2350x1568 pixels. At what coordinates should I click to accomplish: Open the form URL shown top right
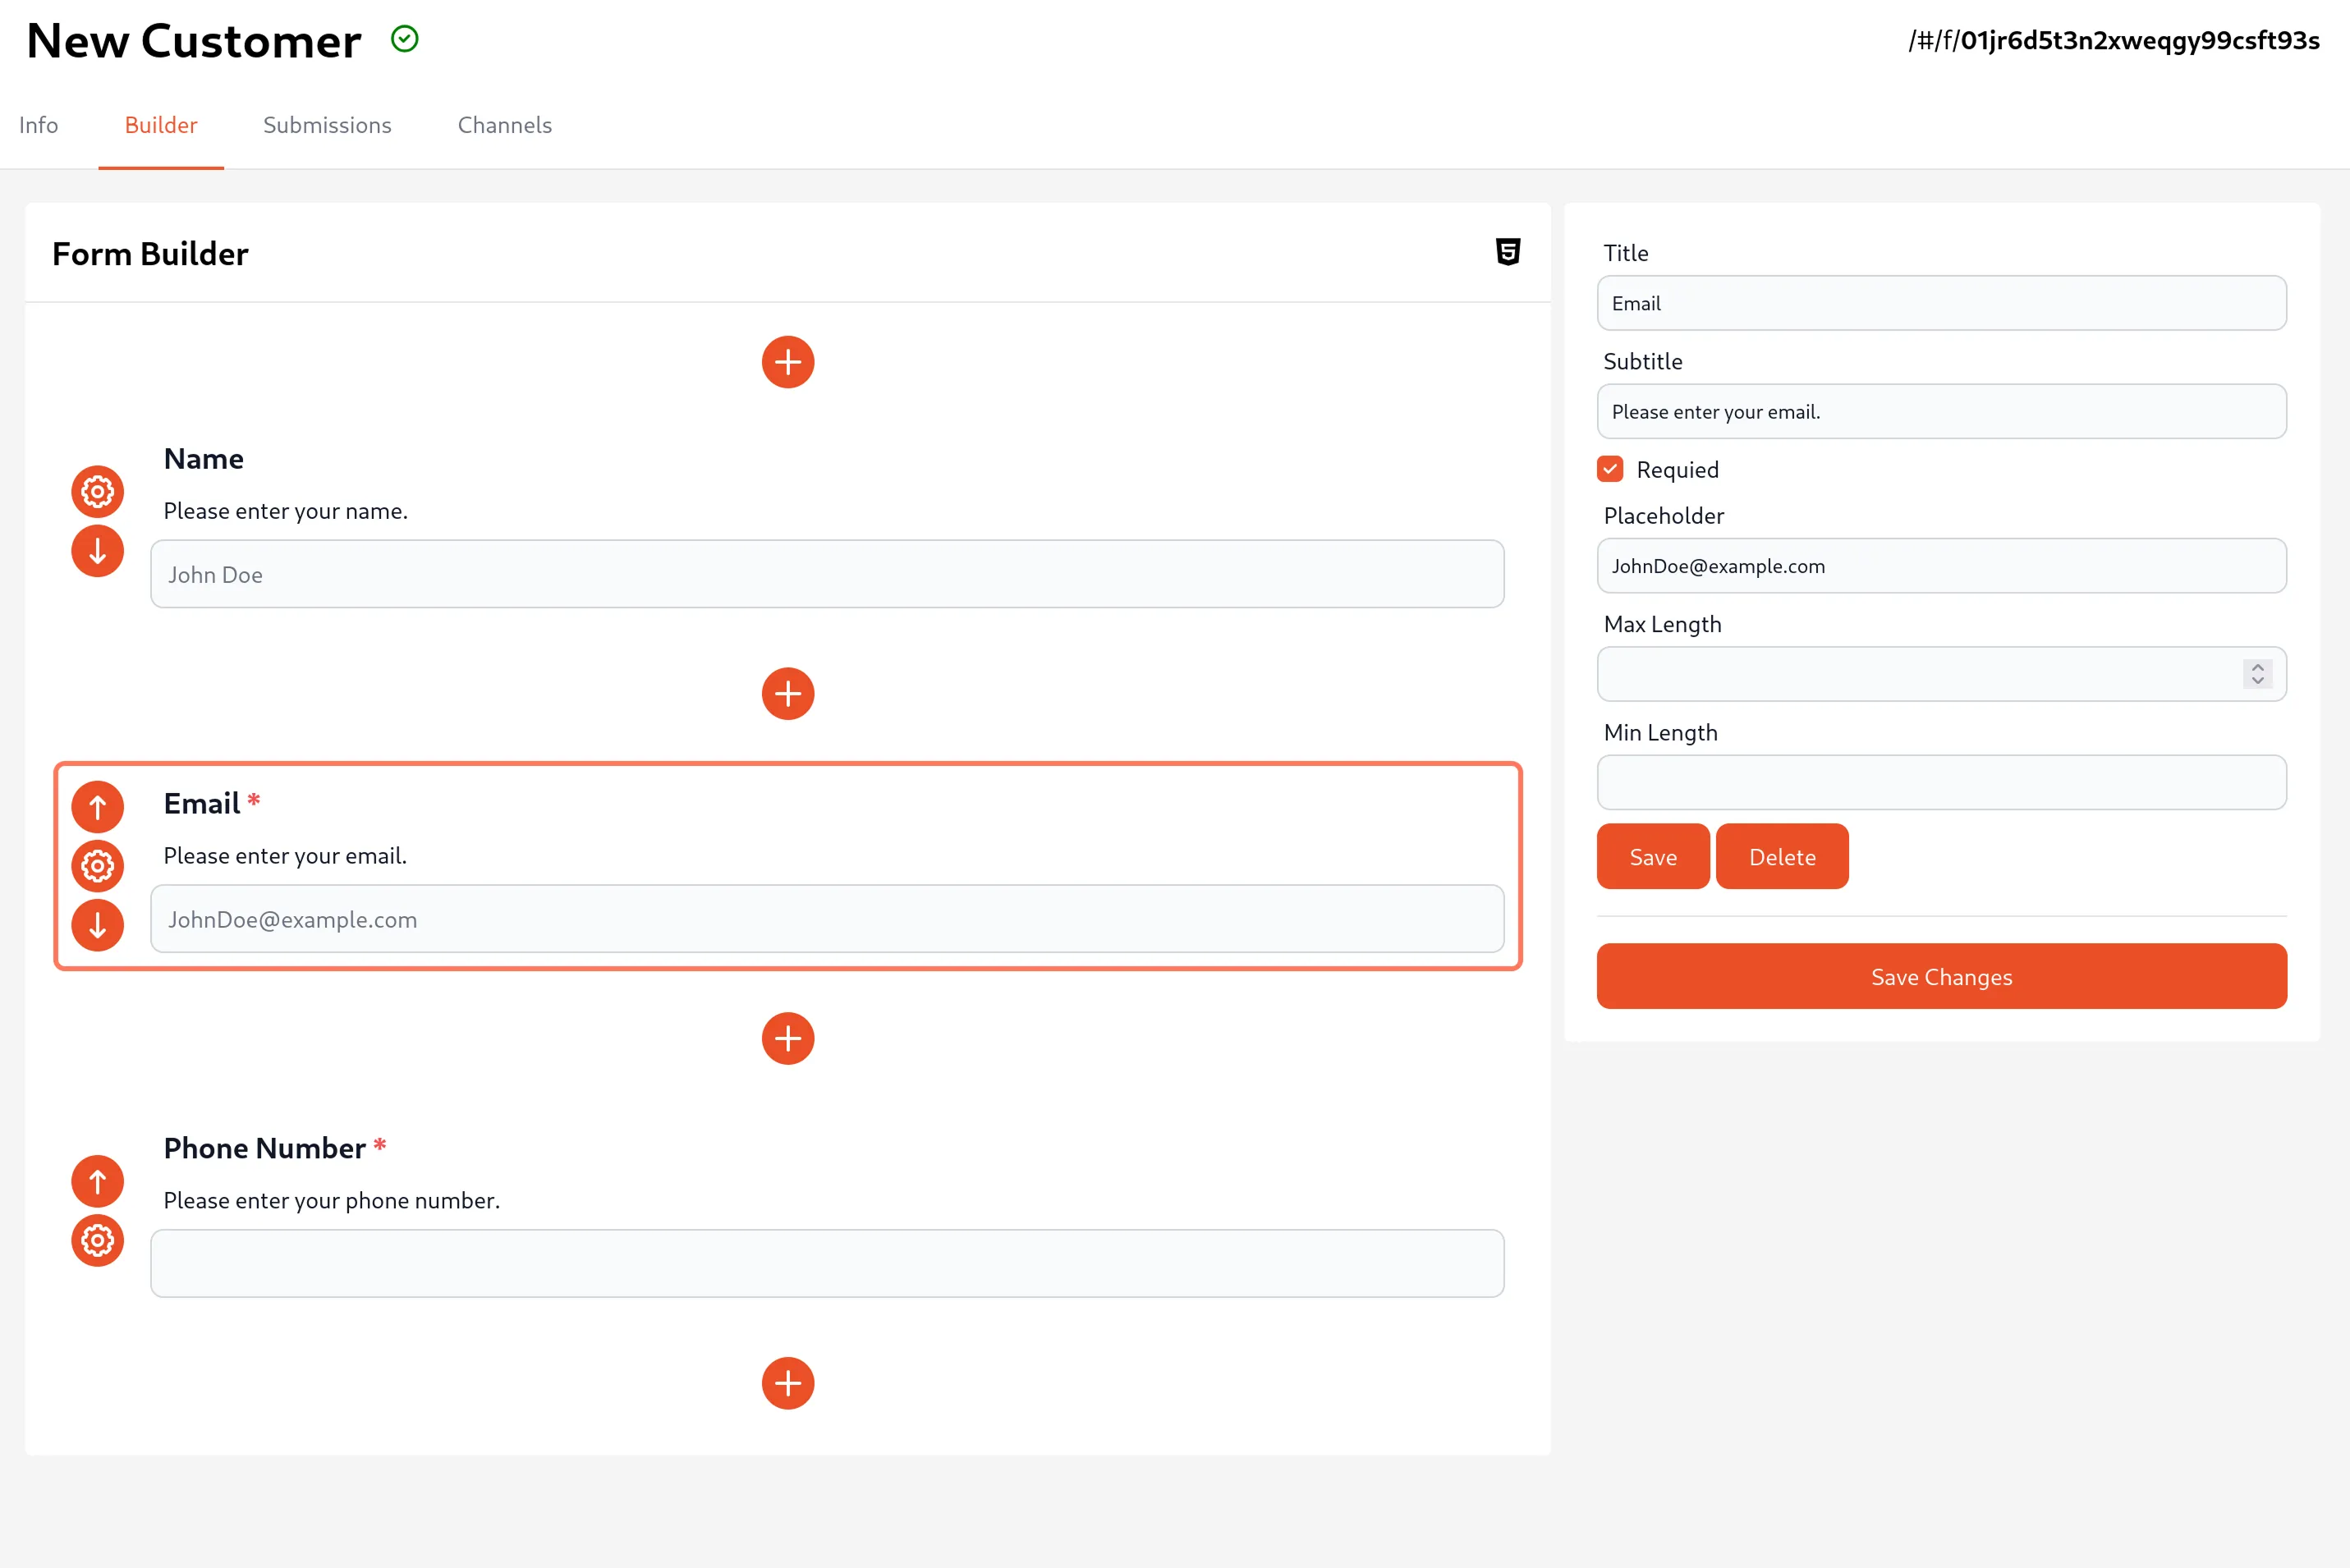tap(2113, 40)
